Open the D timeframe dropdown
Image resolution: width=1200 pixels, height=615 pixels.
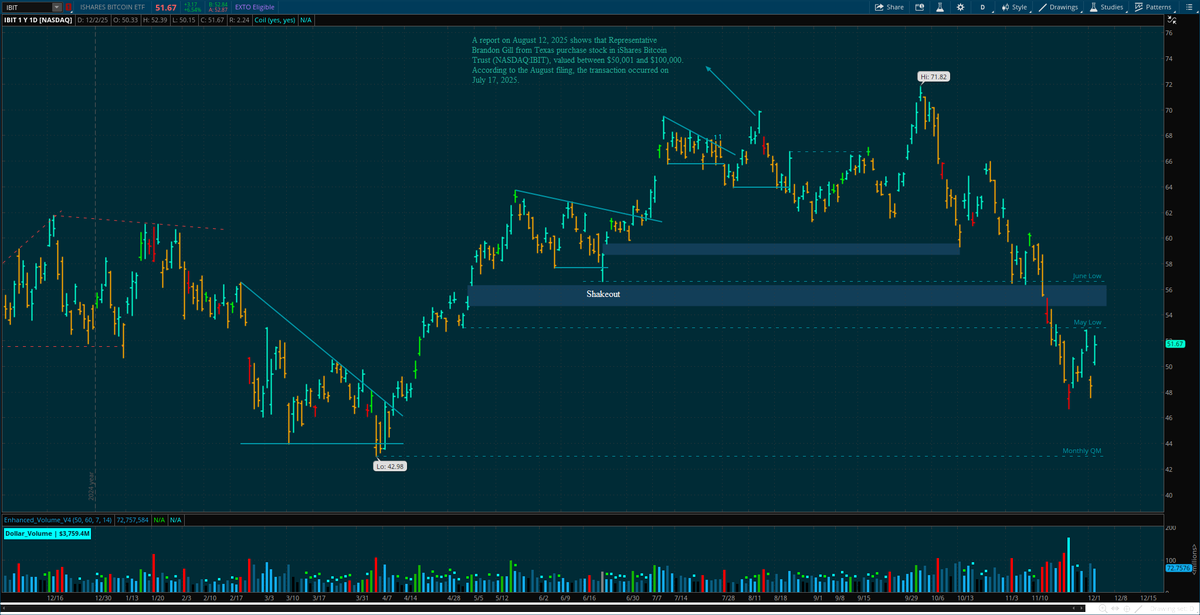pos(983,7)
